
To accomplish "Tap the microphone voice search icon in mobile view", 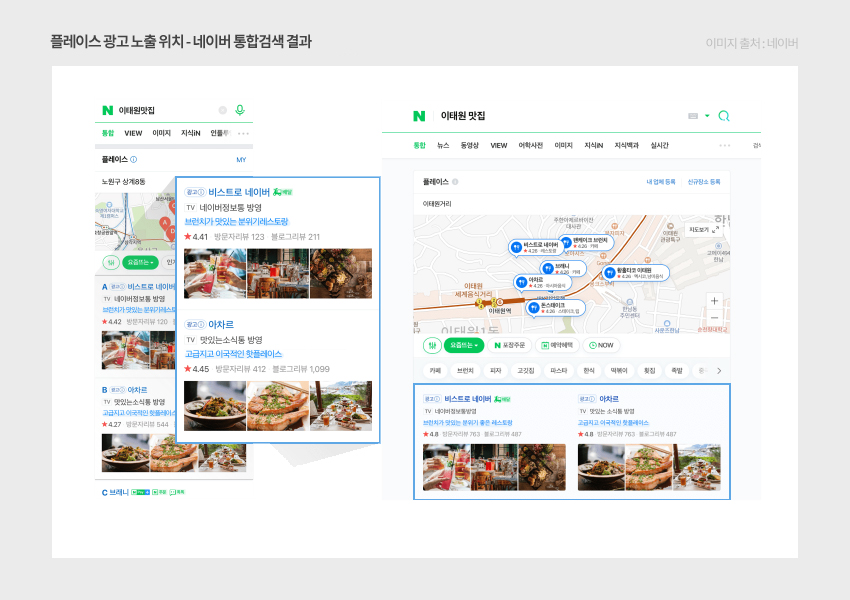I will coord(240,110).
